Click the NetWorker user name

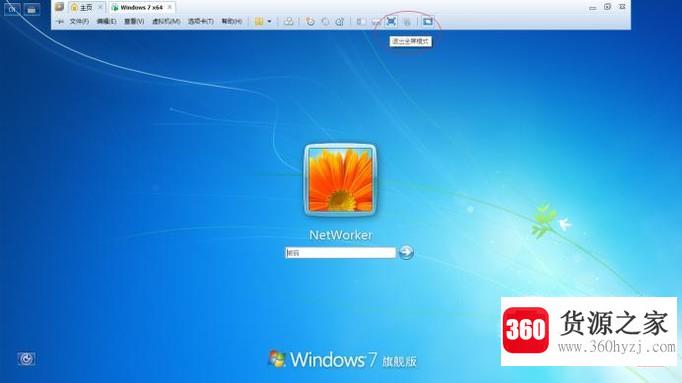pos(341,235)
